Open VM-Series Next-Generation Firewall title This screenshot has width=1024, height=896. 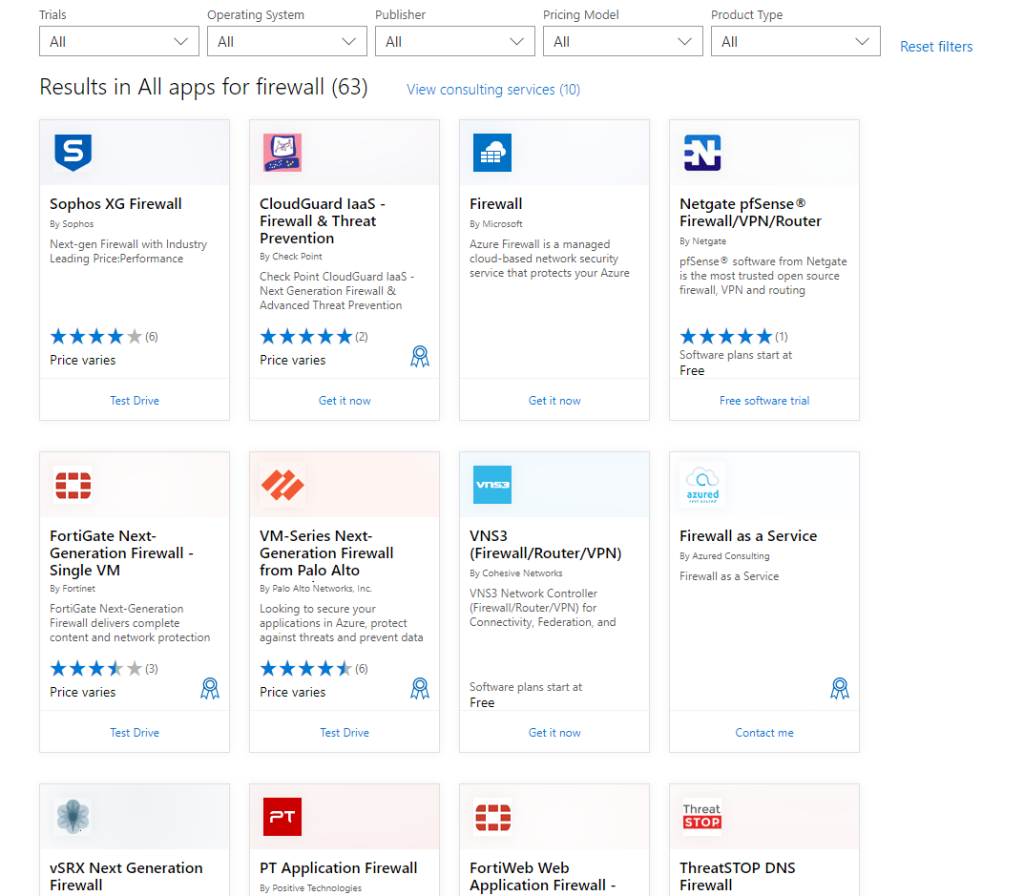327,552
